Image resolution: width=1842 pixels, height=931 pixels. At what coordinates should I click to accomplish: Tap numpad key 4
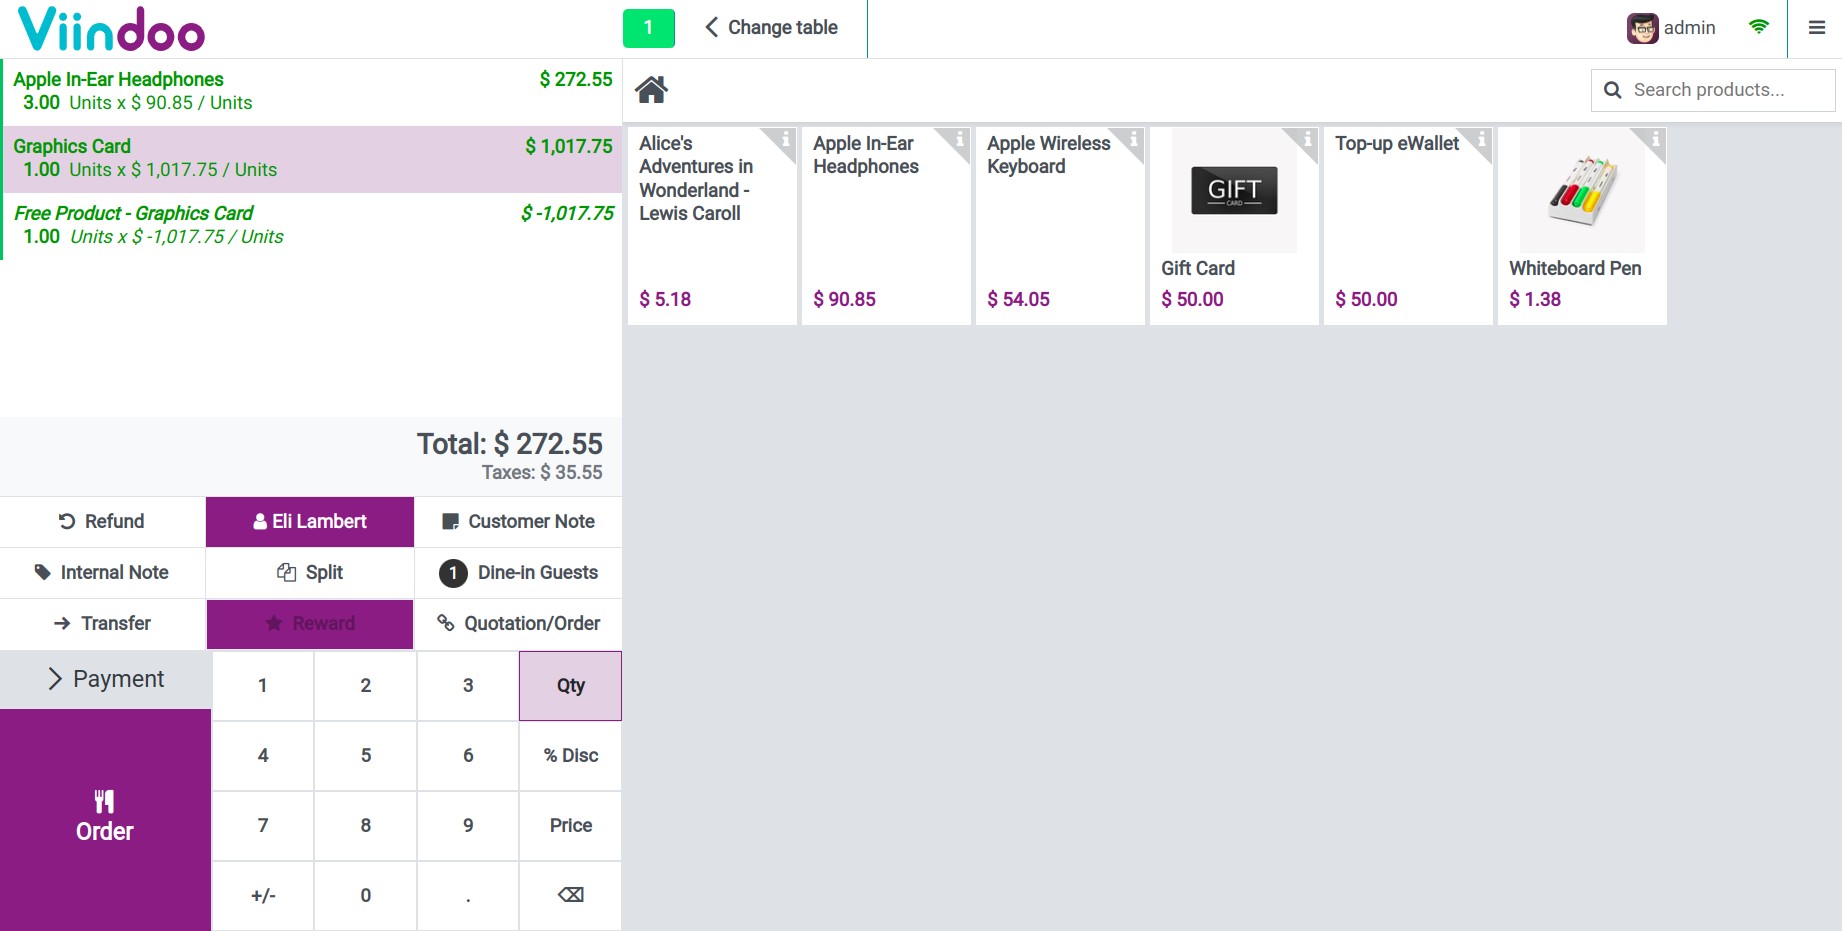pyautogui.click(x=263, y=755)
